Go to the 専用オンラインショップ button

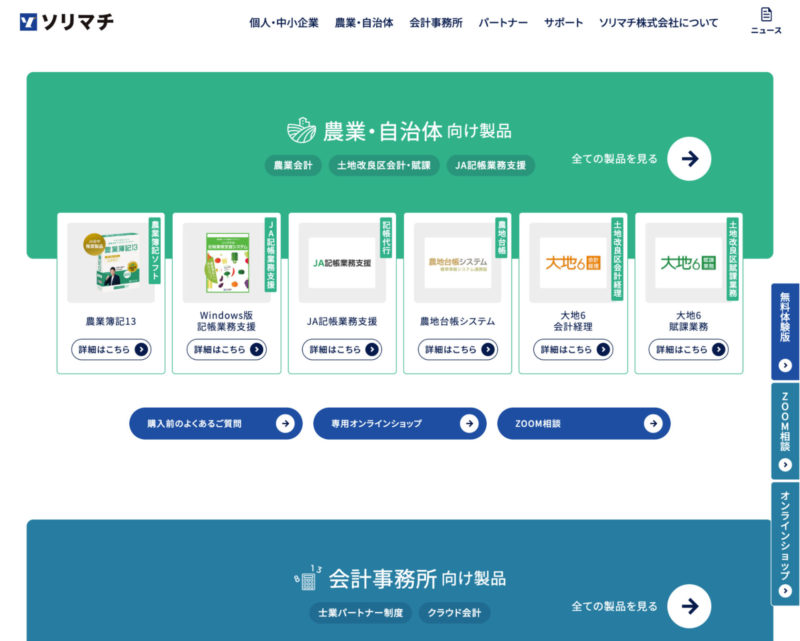tap(399, 423)
